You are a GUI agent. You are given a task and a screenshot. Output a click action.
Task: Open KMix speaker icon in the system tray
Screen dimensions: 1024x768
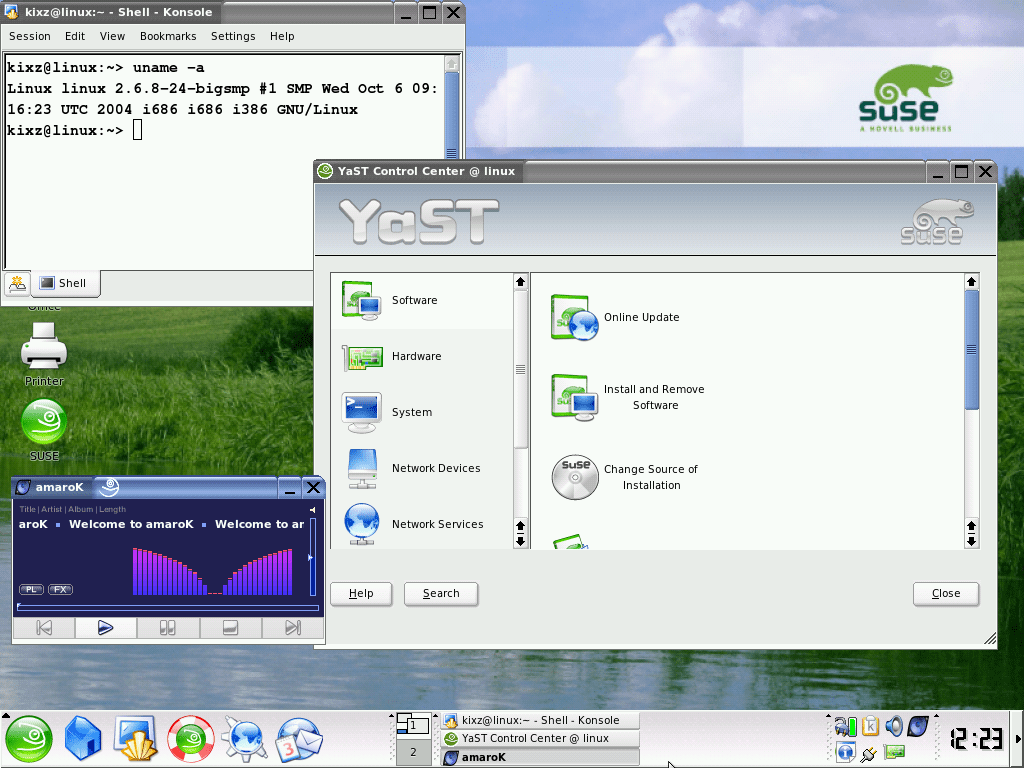(894, 726)
